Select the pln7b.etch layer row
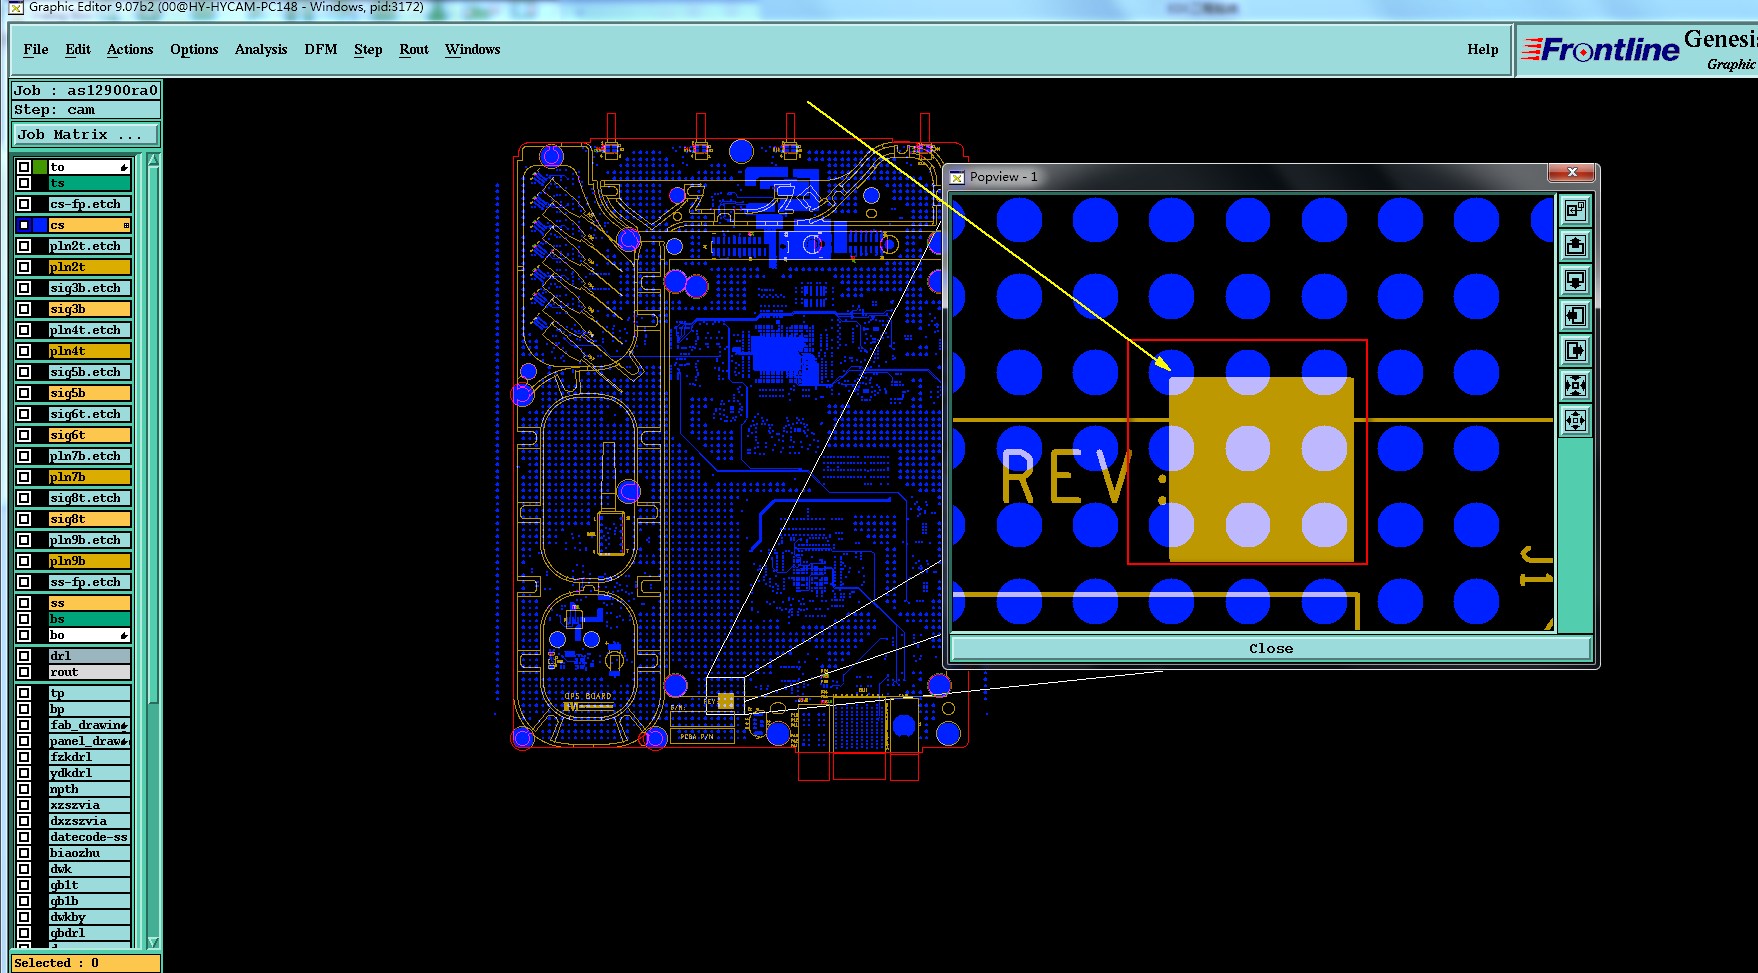 coord(90,456)
